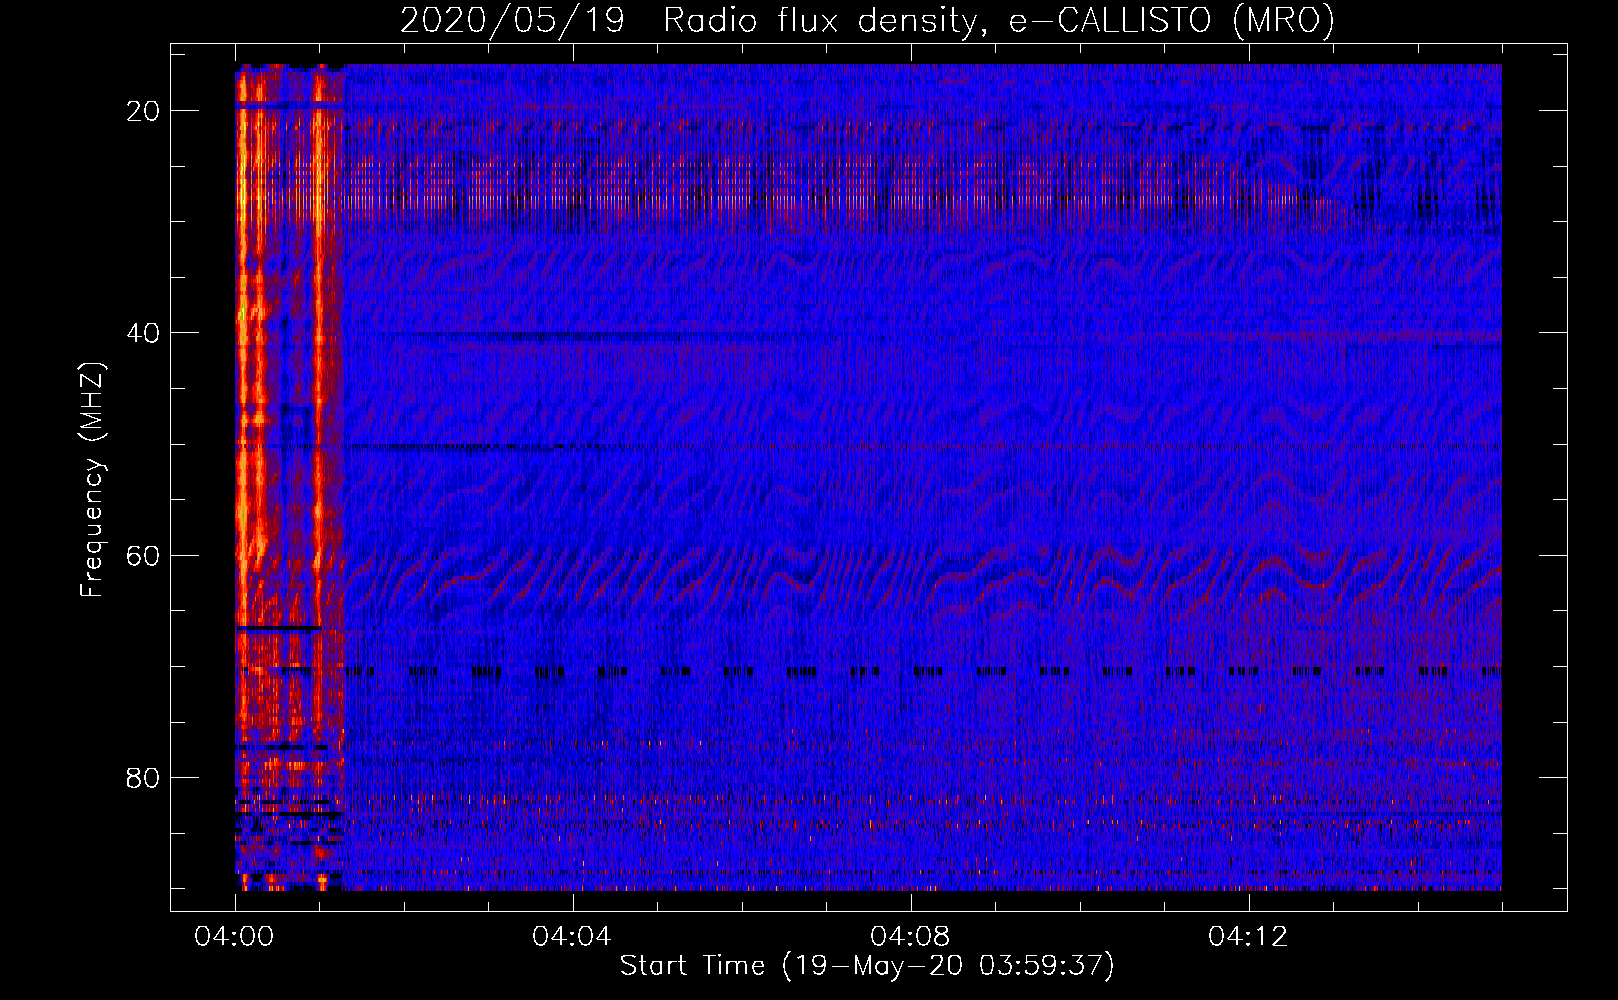Click the "60" frequency tick label
Image resolution: width=1618 pixels, height=1000 pixels.
[144, 555]
